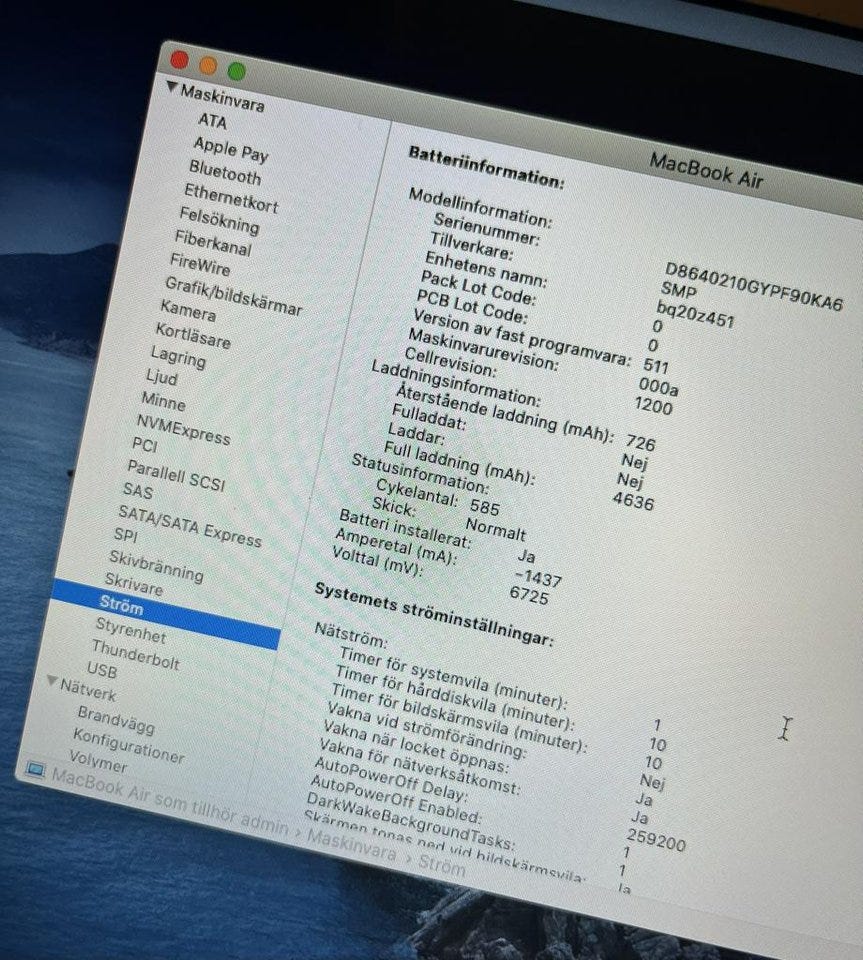Open Konfigurationer under Nätverk
This screenshot has height=960, width=863.
pos(129,746)
